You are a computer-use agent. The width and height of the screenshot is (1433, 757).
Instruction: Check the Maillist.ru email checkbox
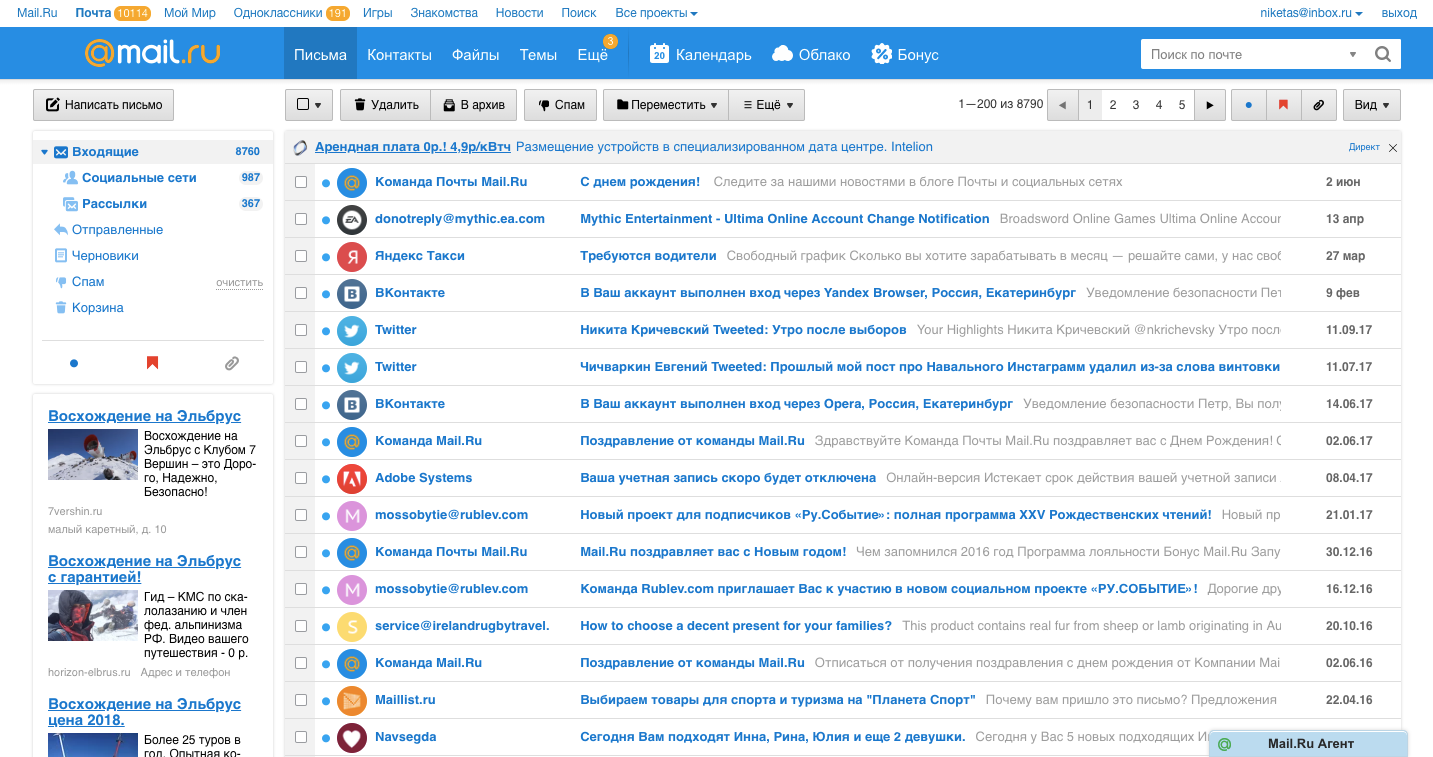click(301, 700)
